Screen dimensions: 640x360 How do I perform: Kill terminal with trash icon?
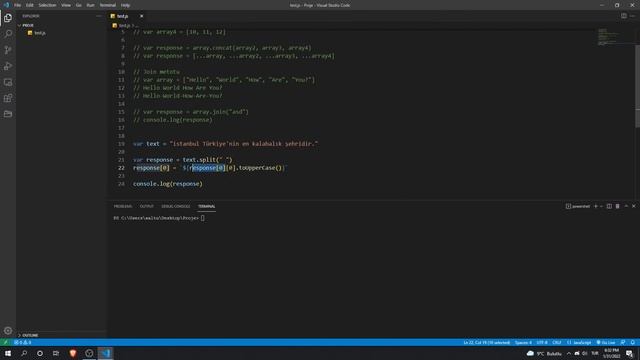click(x=618, y=206)
